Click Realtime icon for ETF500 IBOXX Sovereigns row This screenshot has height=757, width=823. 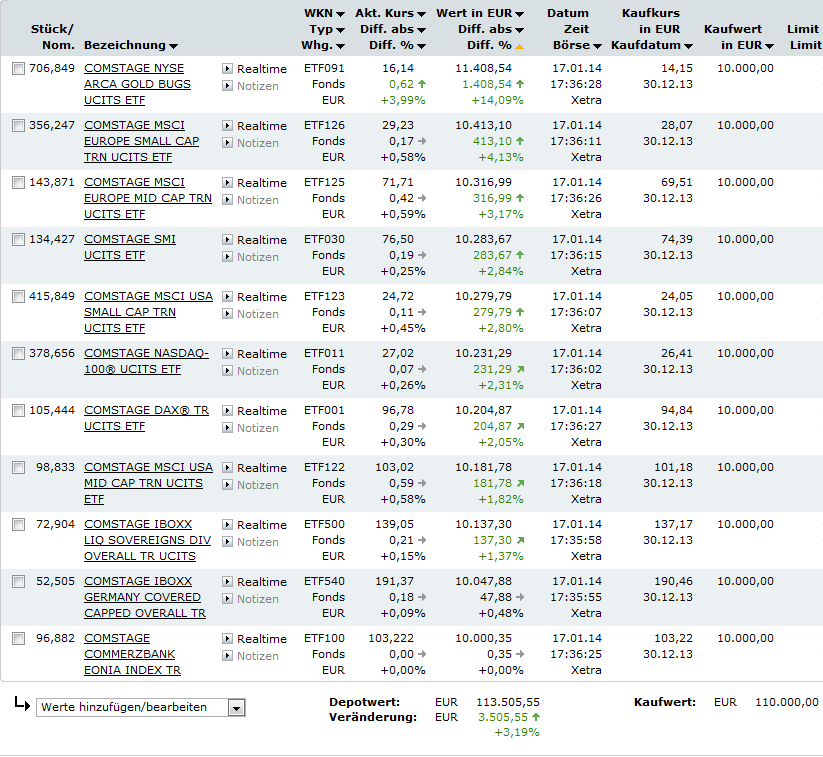tap(227, 524)
